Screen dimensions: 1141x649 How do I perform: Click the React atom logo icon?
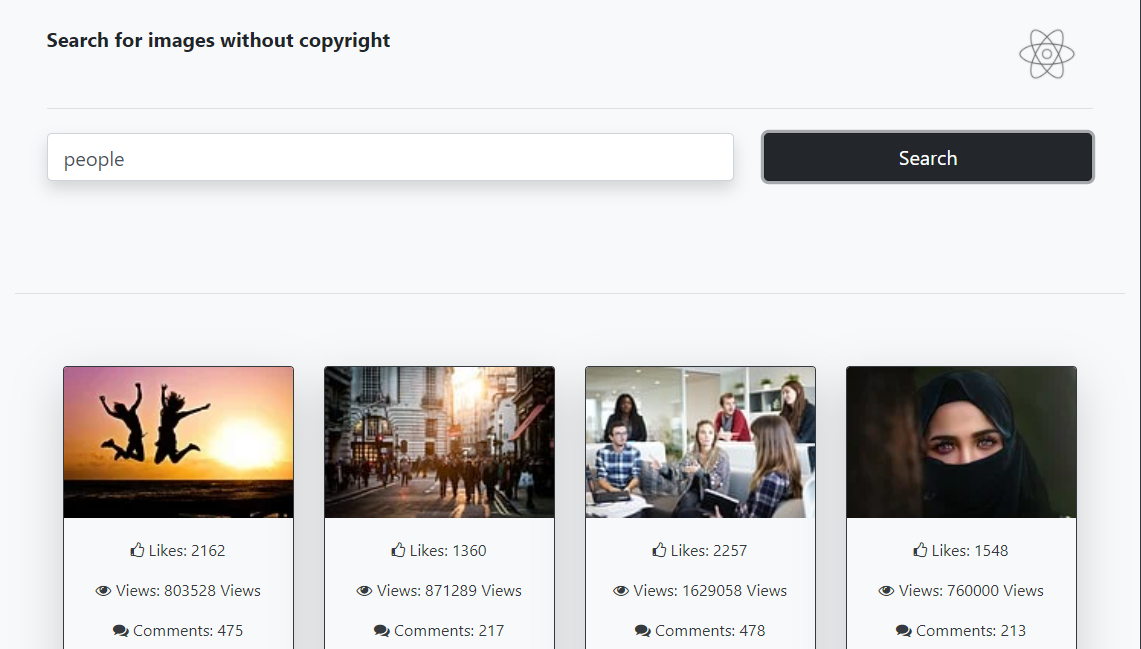pyautogui.click(x=1046, y=54)
